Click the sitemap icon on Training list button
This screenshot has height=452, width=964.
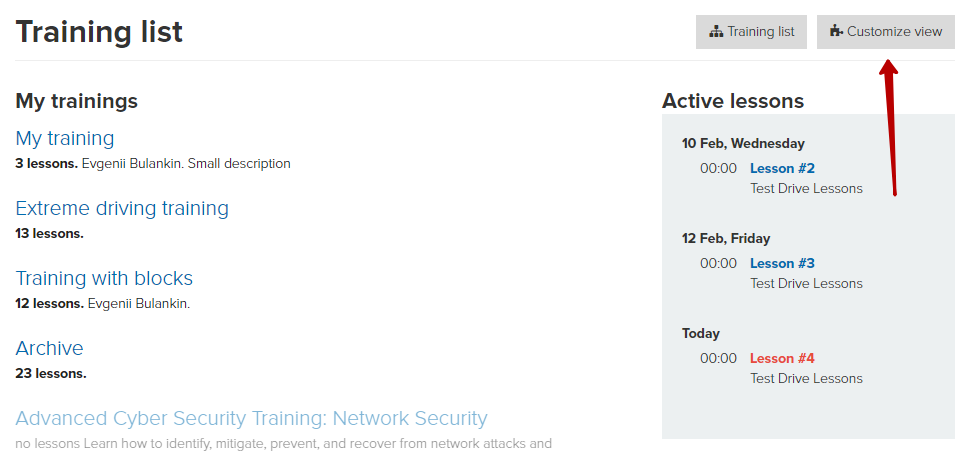point(716,32)
